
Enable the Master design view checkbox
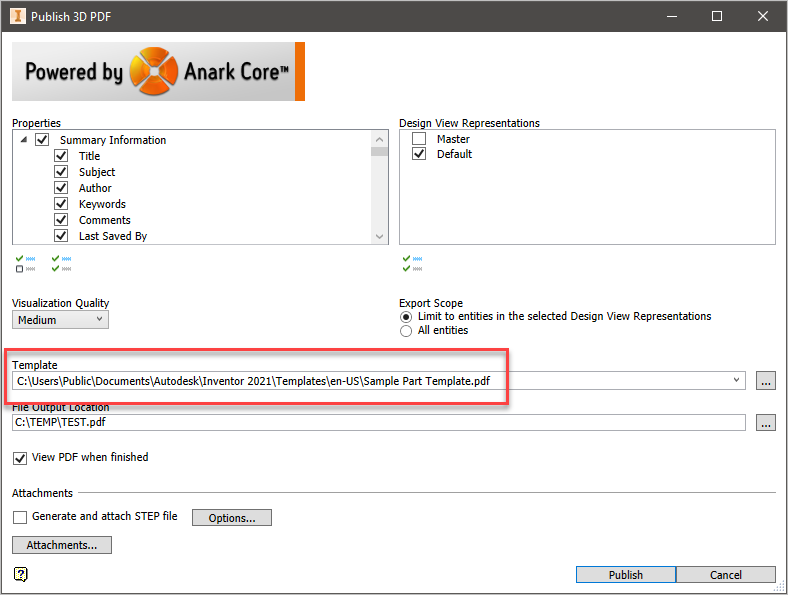419,138
